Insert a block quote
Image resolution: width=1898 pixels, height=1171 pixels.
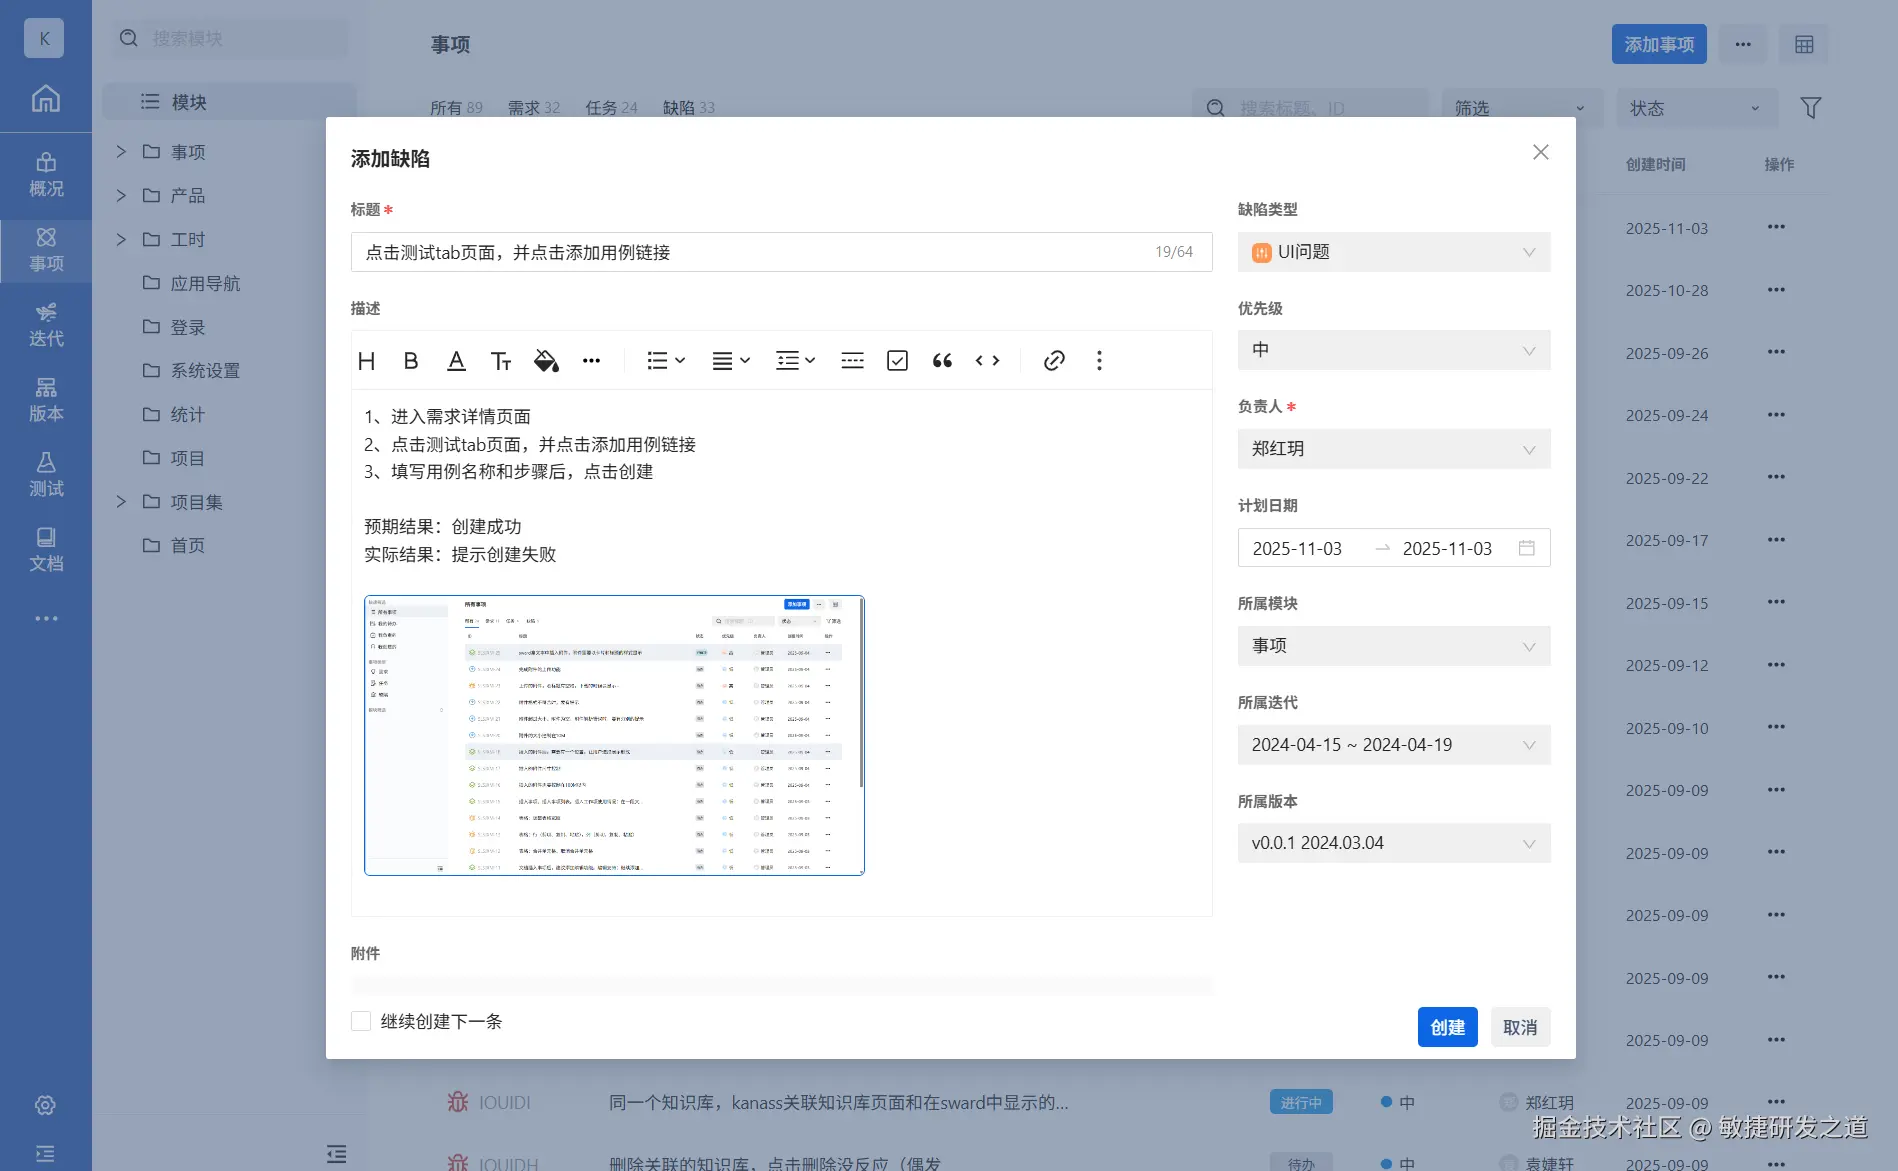942,361
